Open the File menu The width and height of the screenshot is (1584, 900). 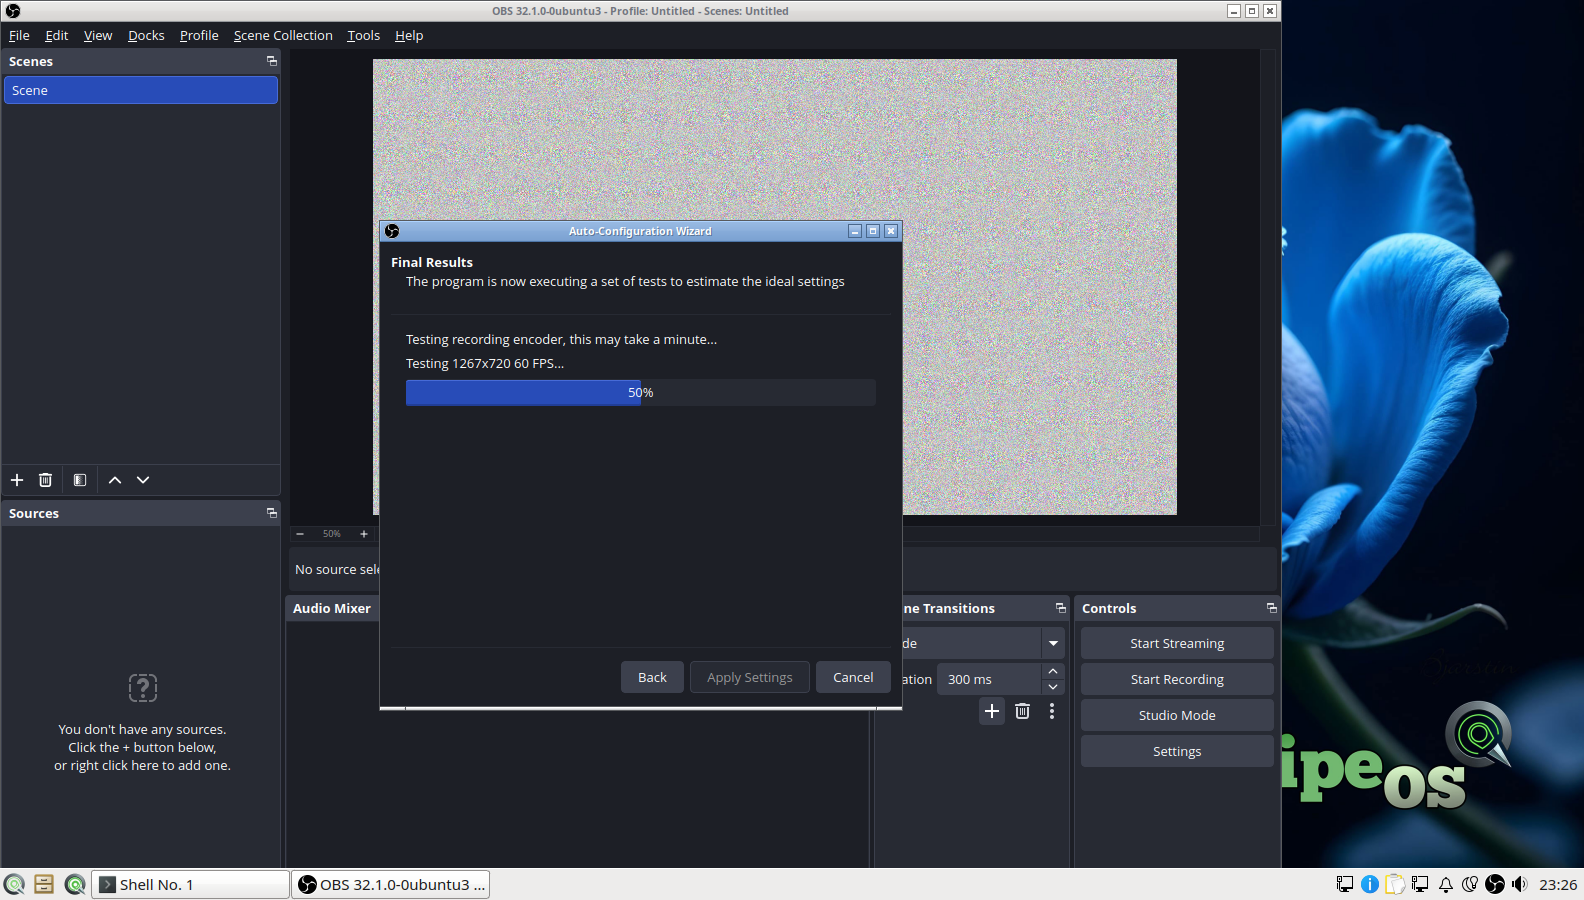(19, 35)
